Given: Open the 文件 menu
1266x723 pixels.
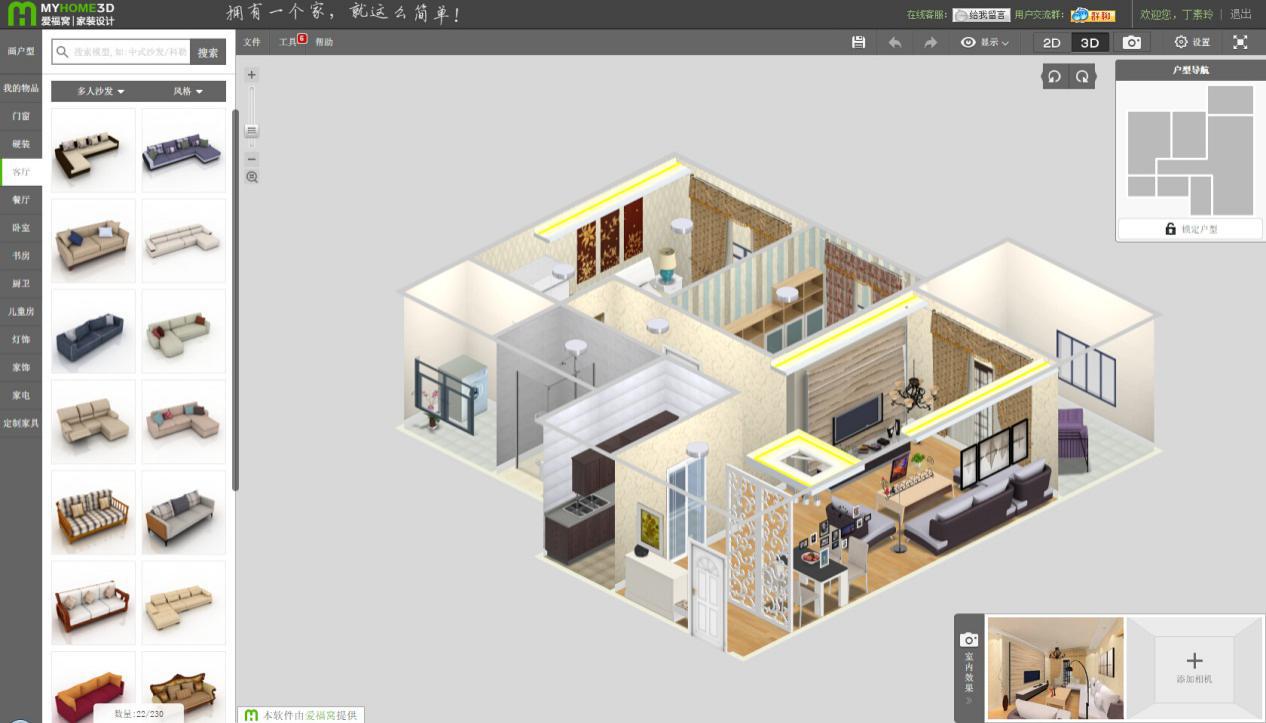Looking at the screenshot, I should (x=252, y=42).
